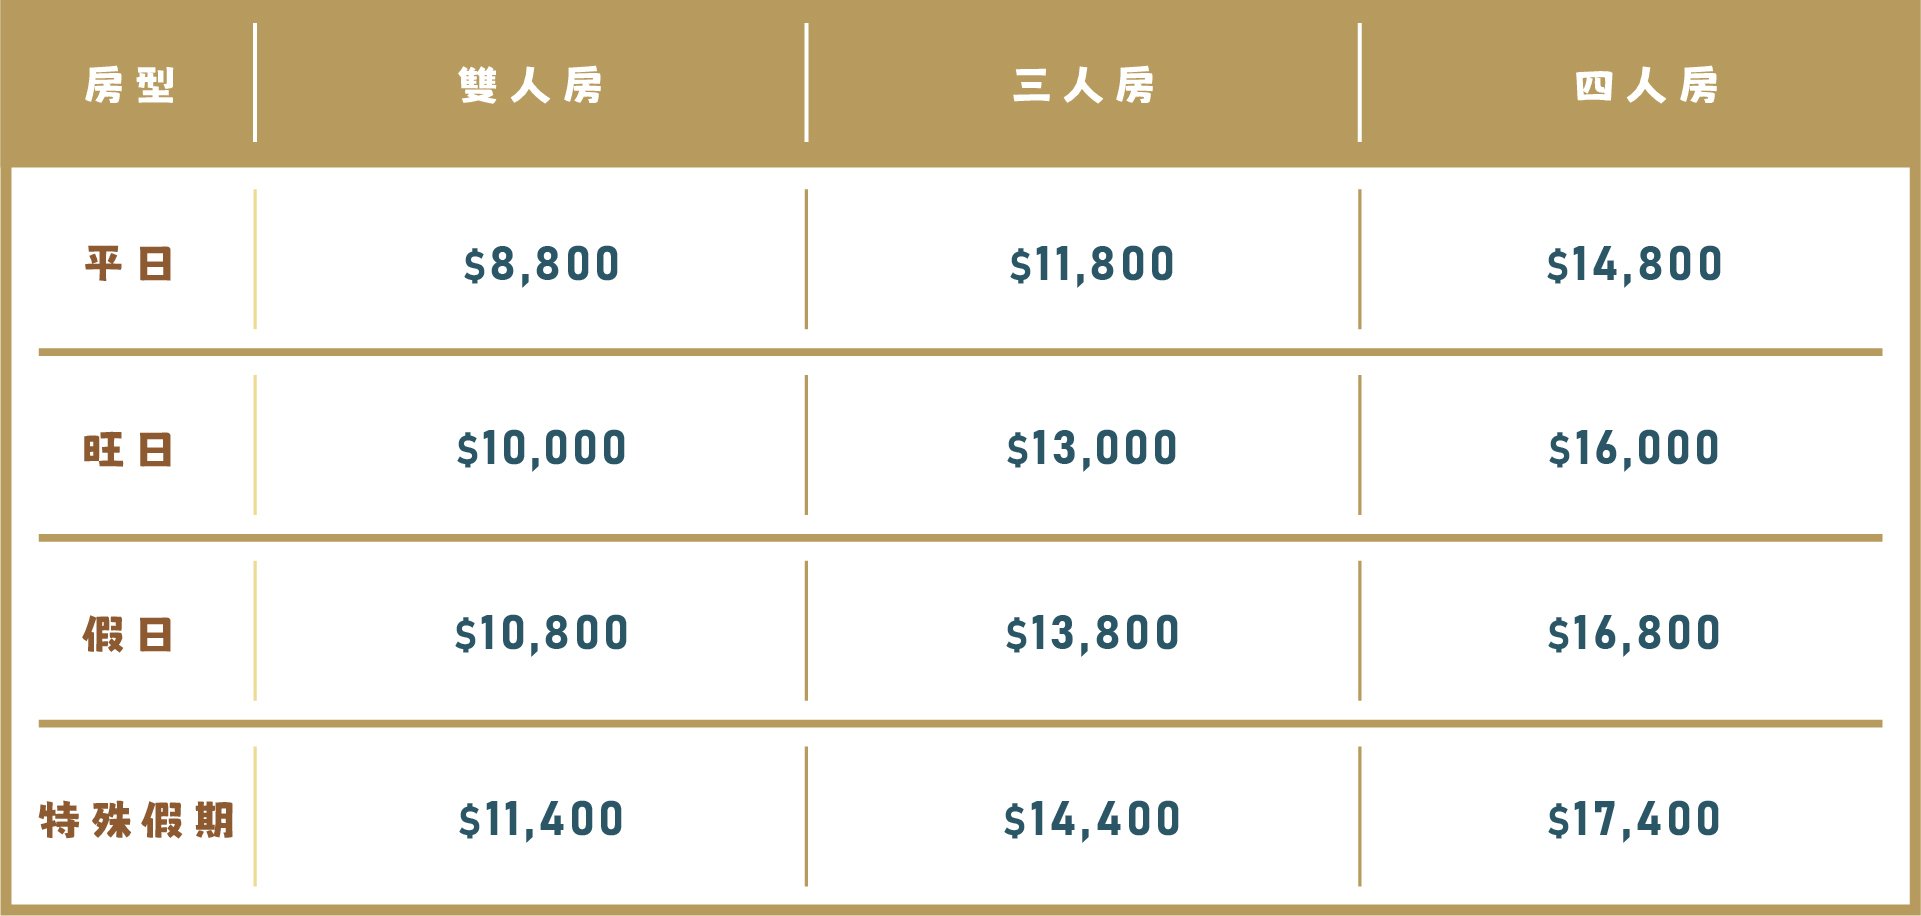This screenshot has height=916, width=1921.
Task: Select the $16,800 price cell
Action: tap(1634, 634)
